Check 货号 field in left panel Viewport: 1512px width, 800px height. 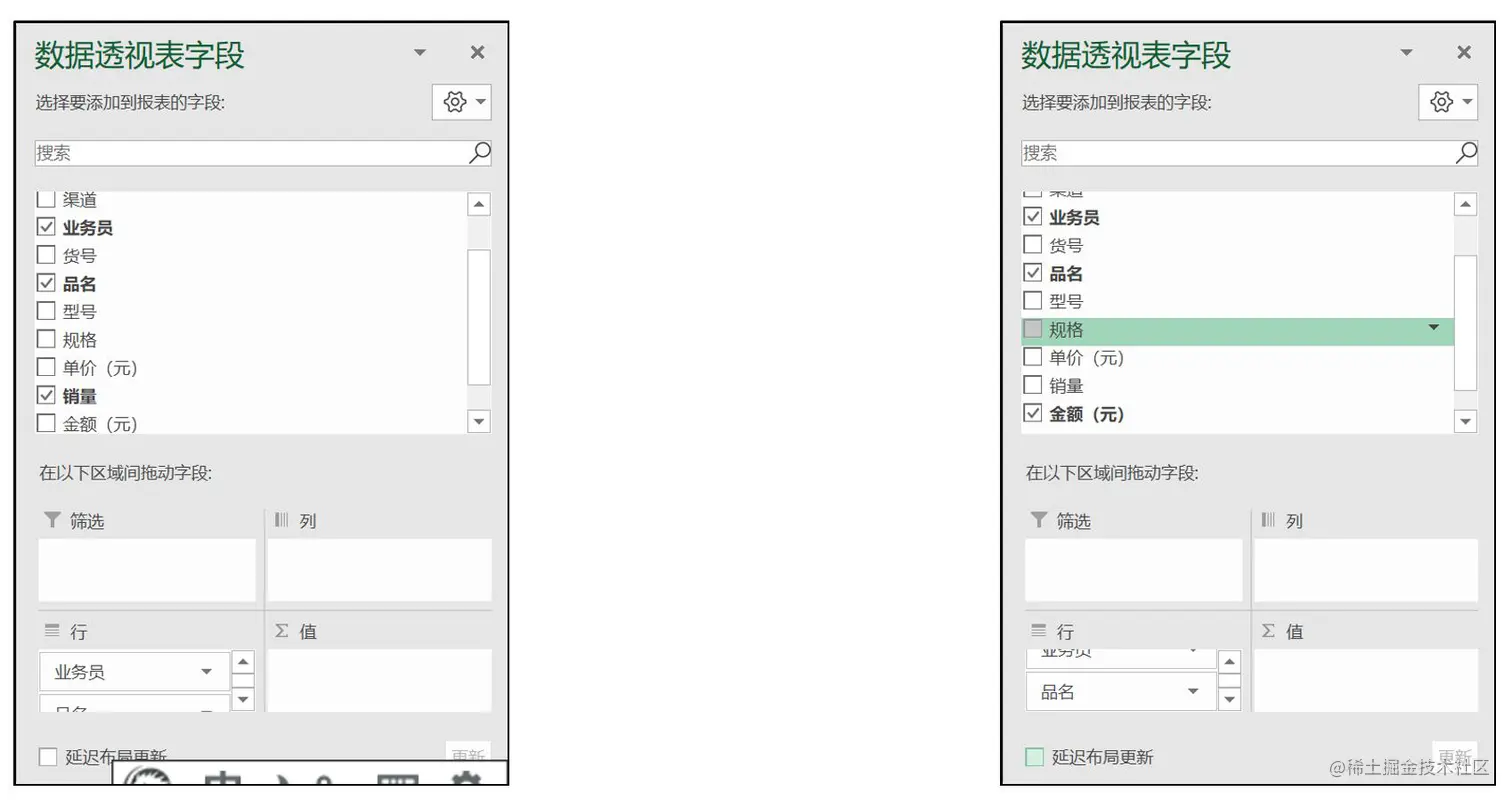click(x=46, y=255)
